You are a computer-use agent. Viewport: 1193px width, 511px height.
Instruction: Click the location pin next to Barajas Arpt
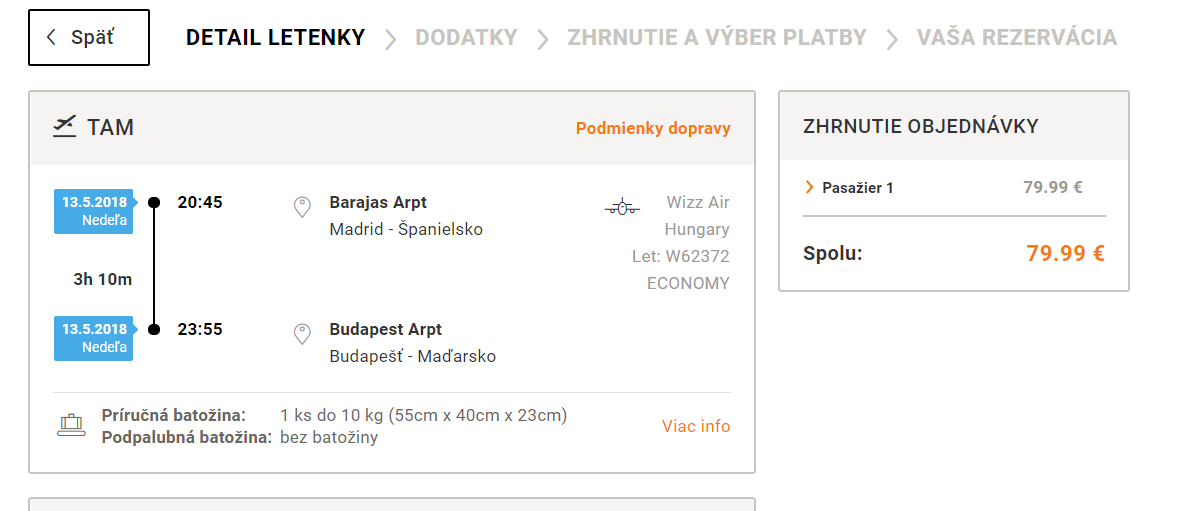[302, 207]
